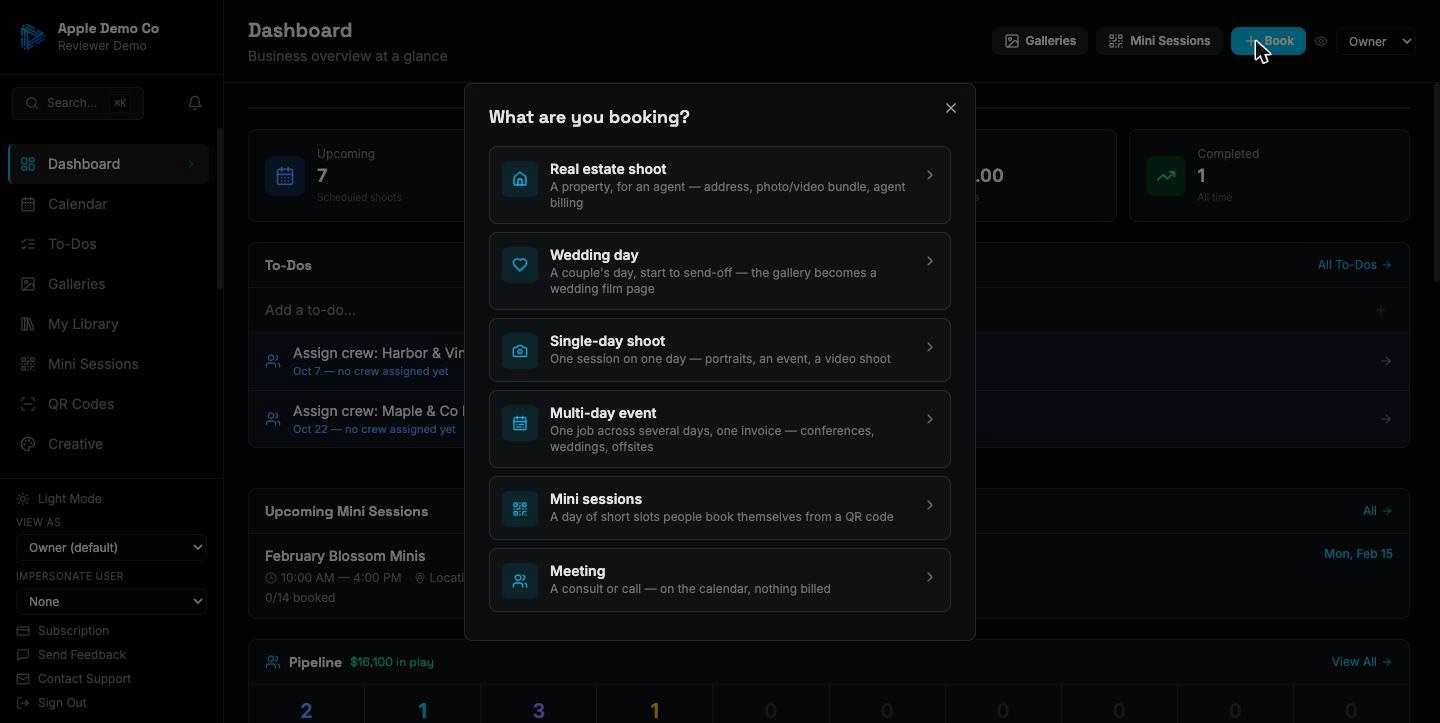
Task: Open the Impersonate User dropdown
Action: tap(111, 601)
